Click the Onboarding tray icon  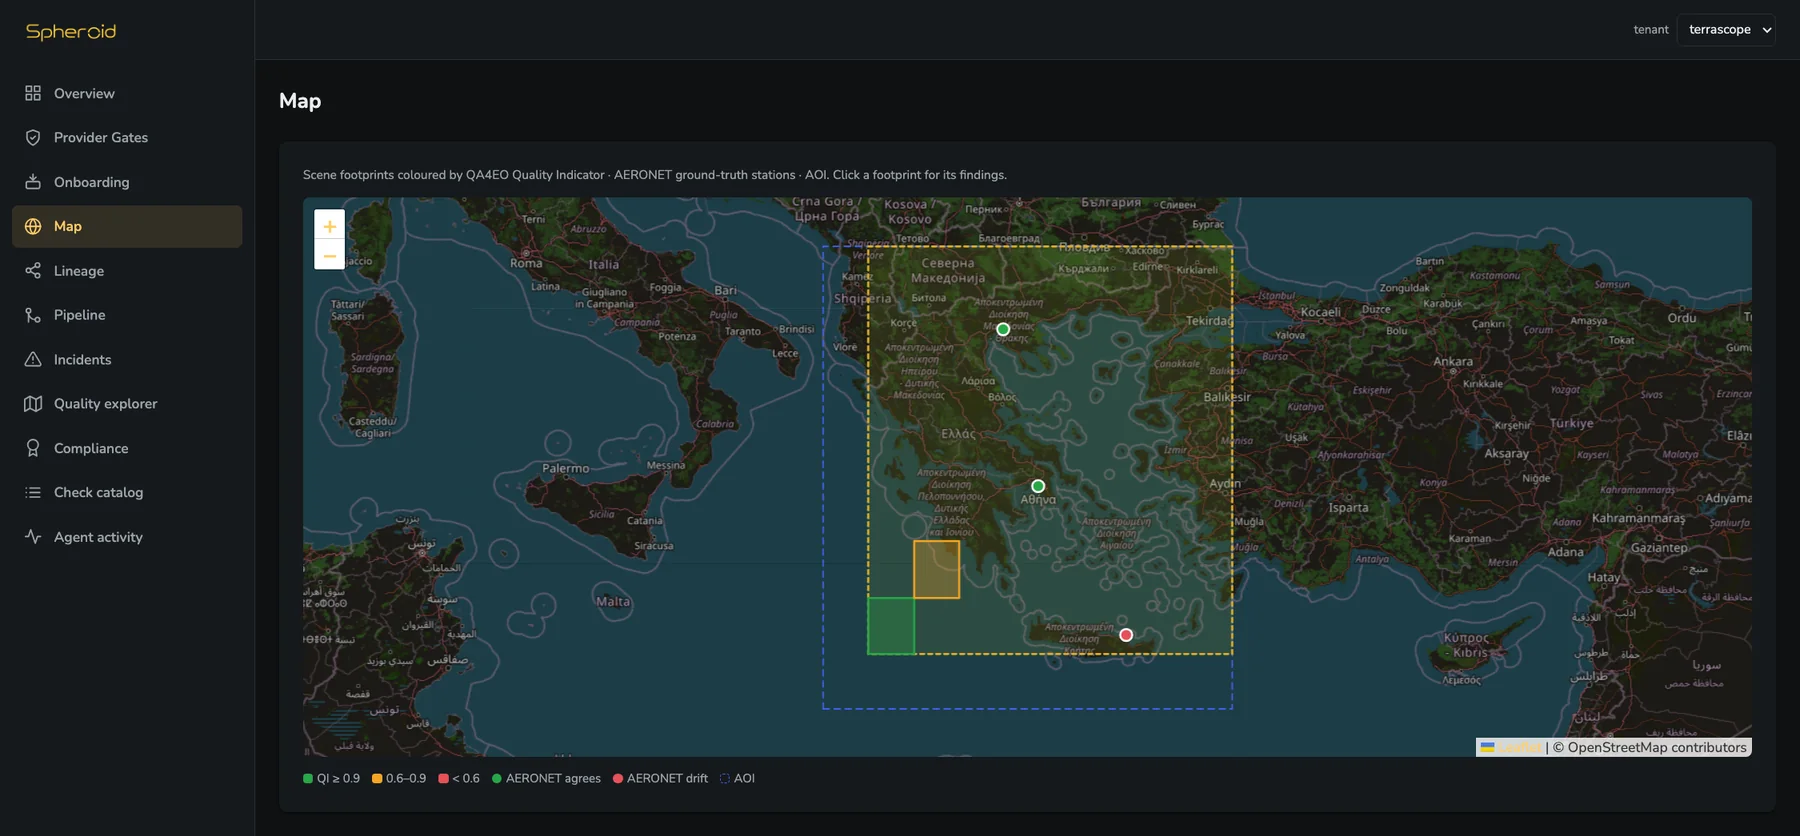pos(33,182)
